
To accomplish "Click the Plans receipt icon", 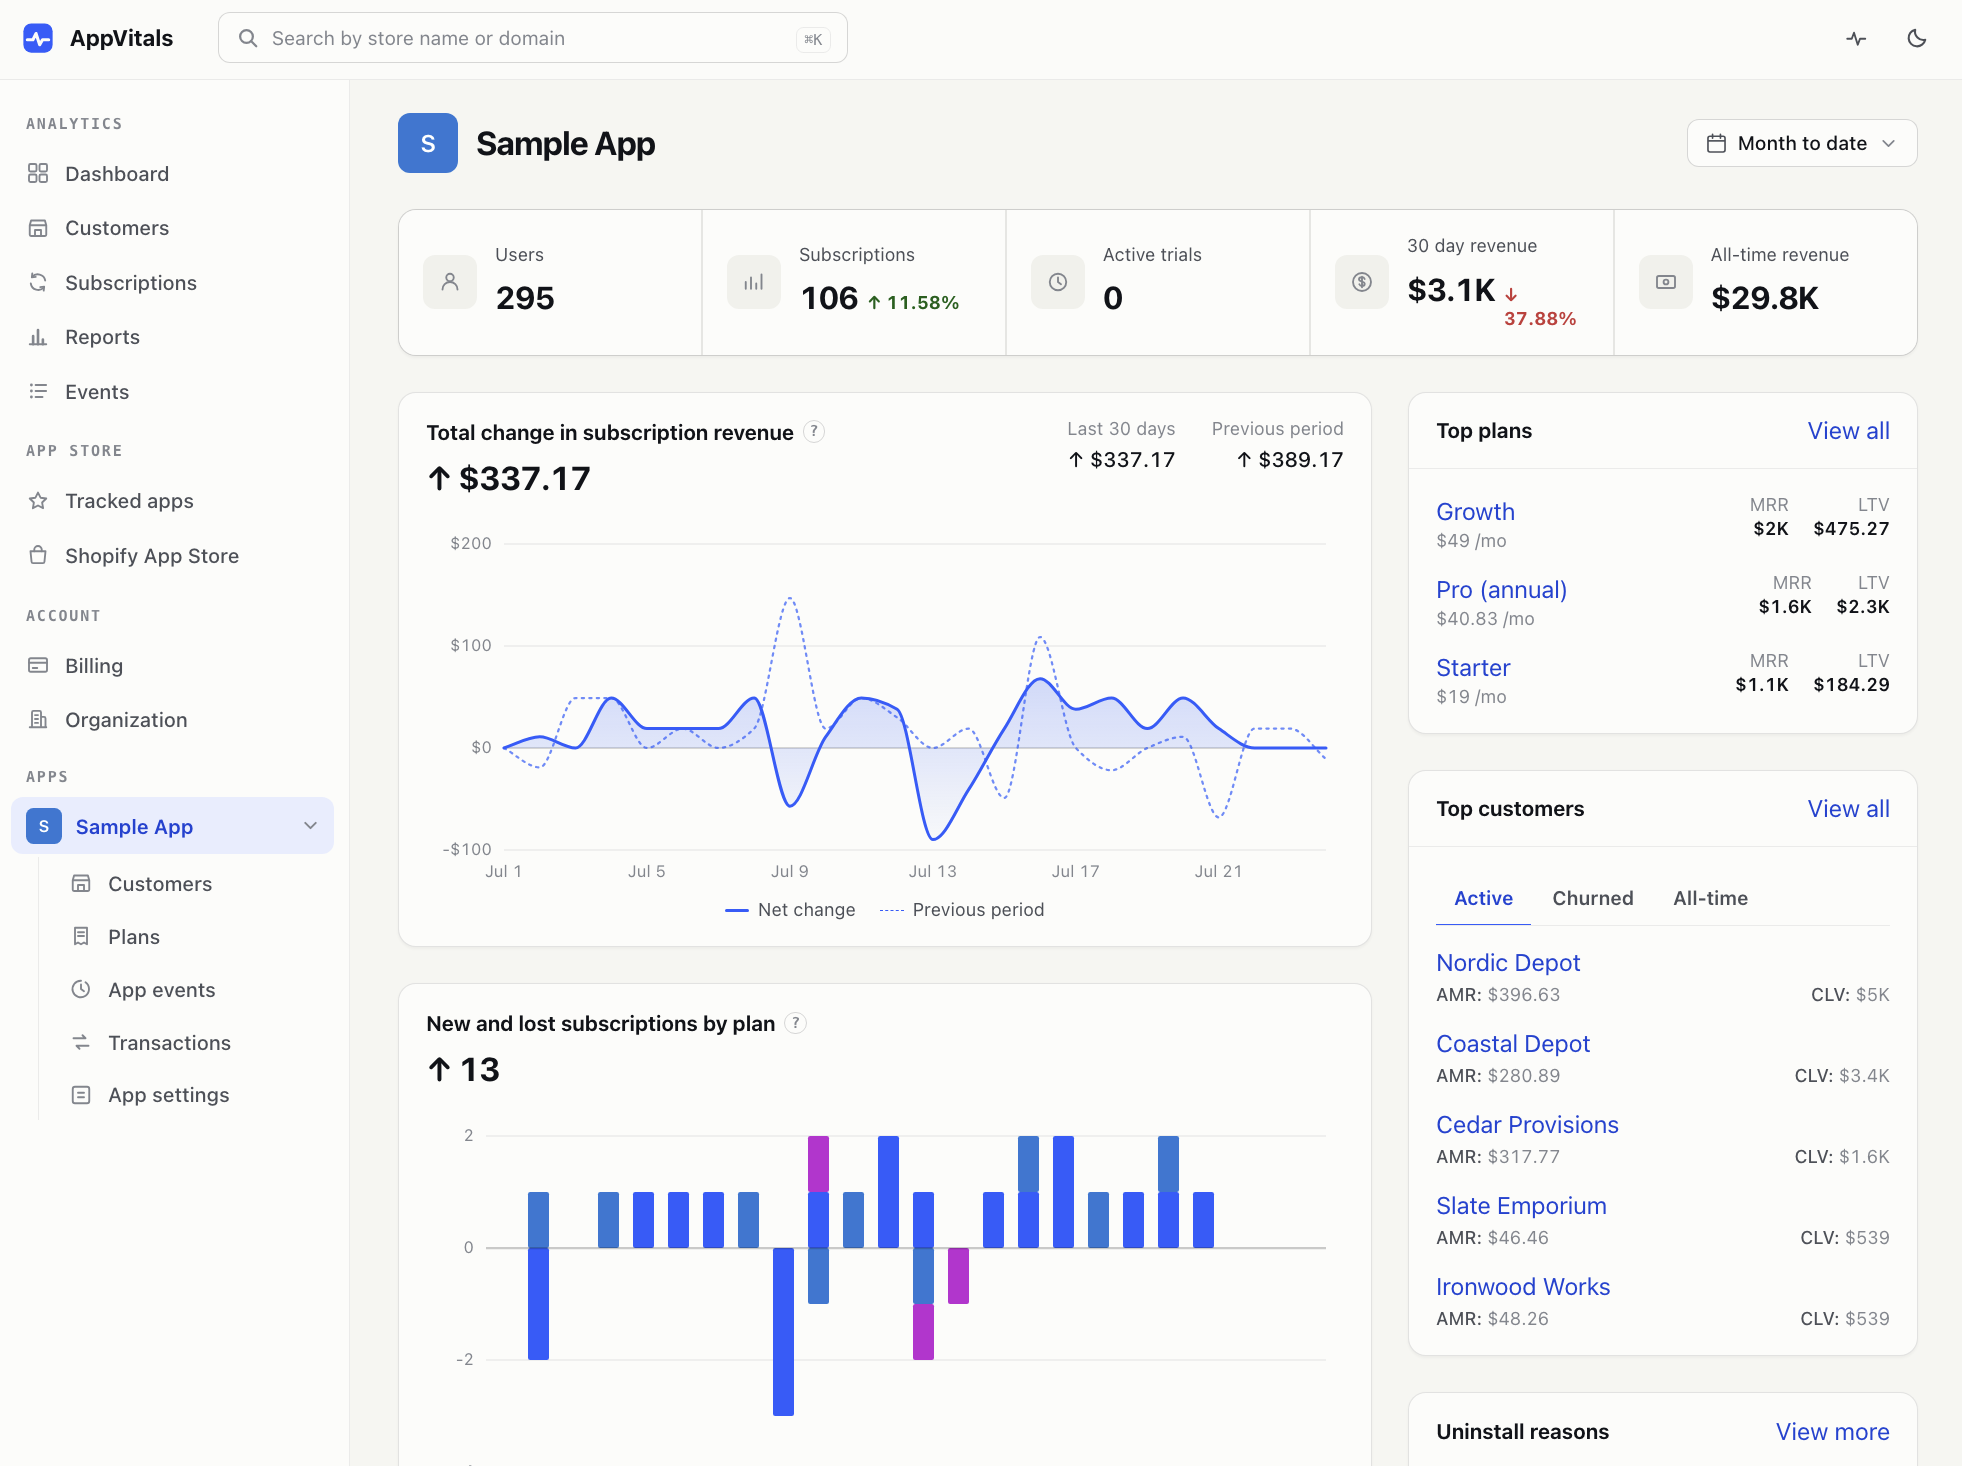I will tap(81, 937).
